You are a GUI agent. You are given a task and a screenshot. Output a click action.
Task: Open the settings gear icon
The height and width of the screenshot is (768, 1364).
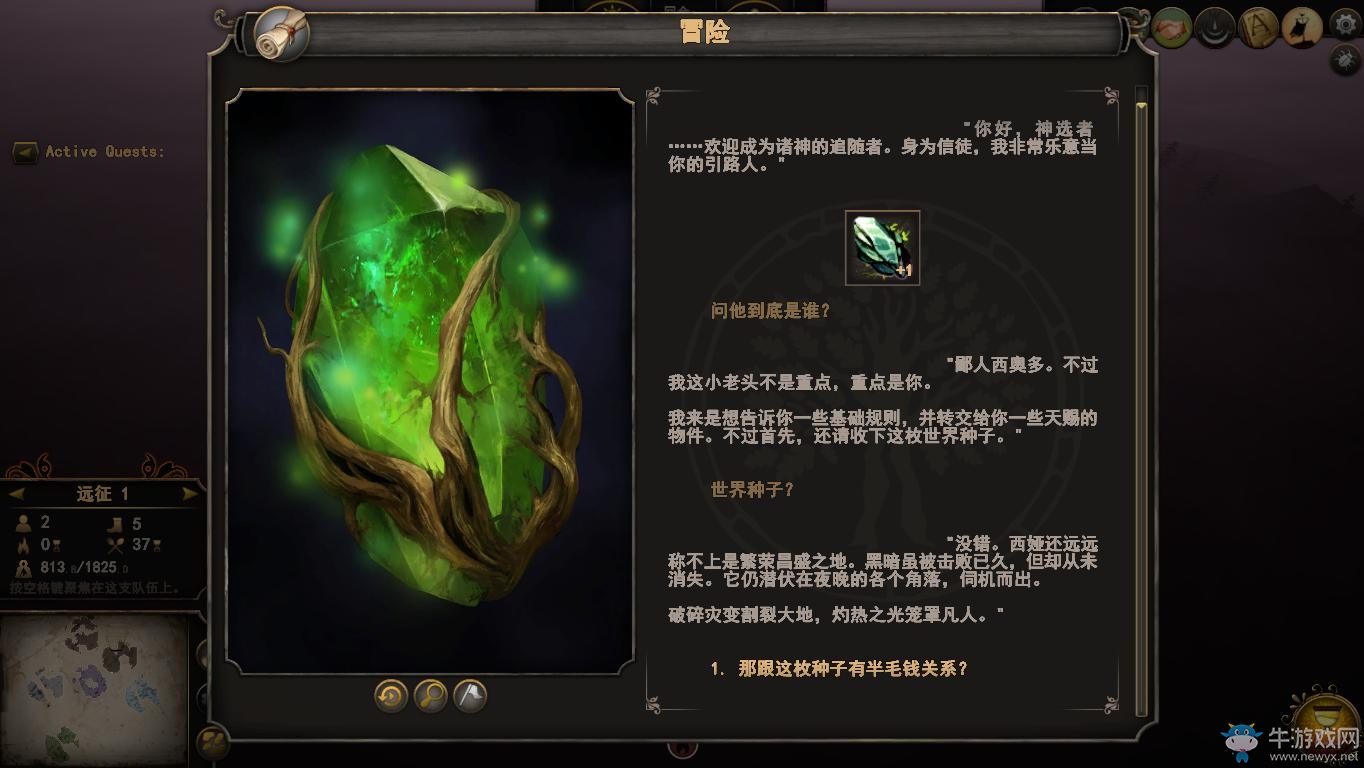coord(1345,25)
